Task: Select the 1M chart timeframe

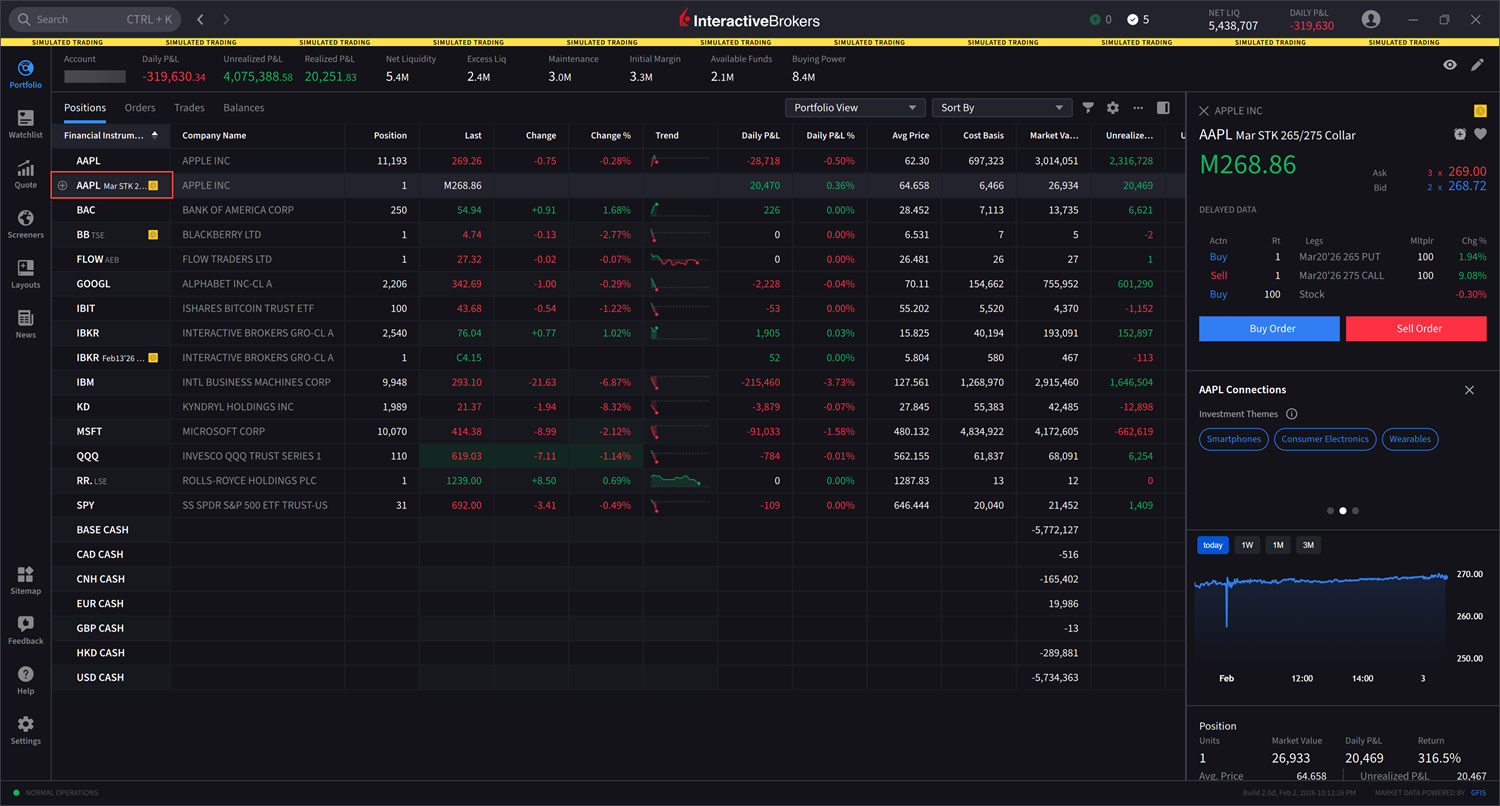Action: click(1277, 545)
